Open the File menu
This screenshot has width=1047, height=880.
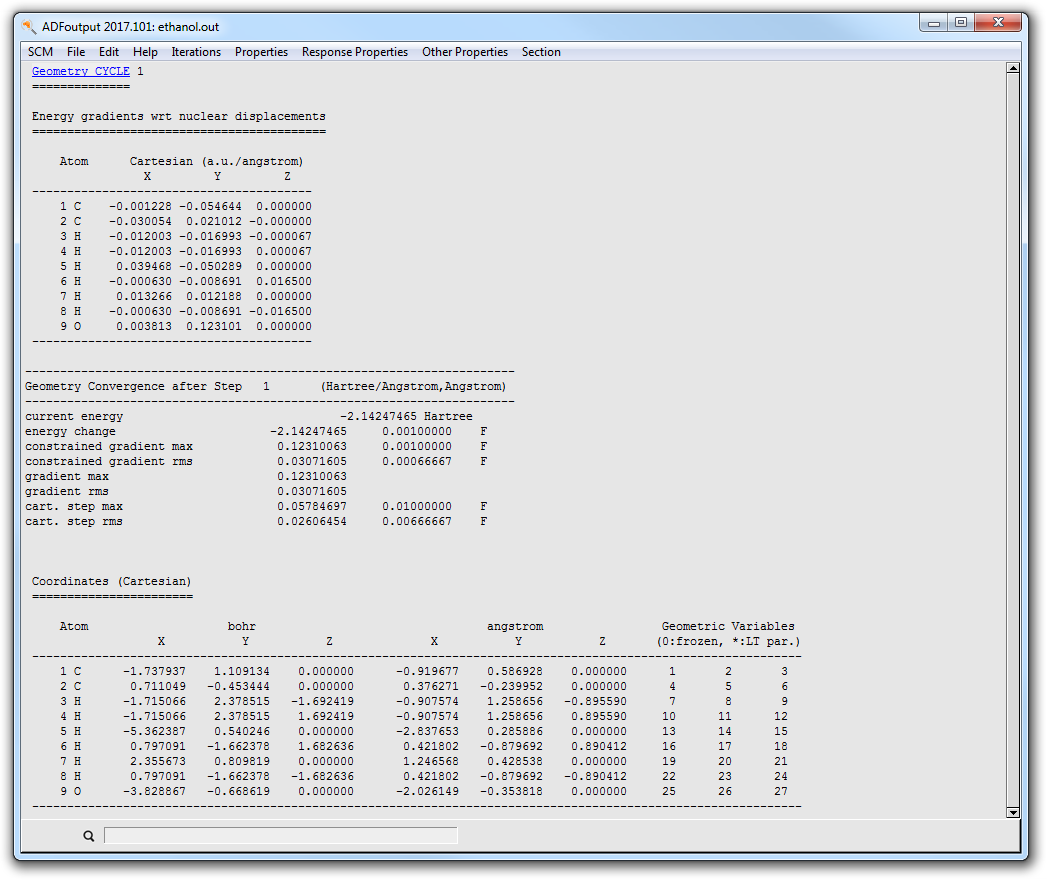(75, 52)
